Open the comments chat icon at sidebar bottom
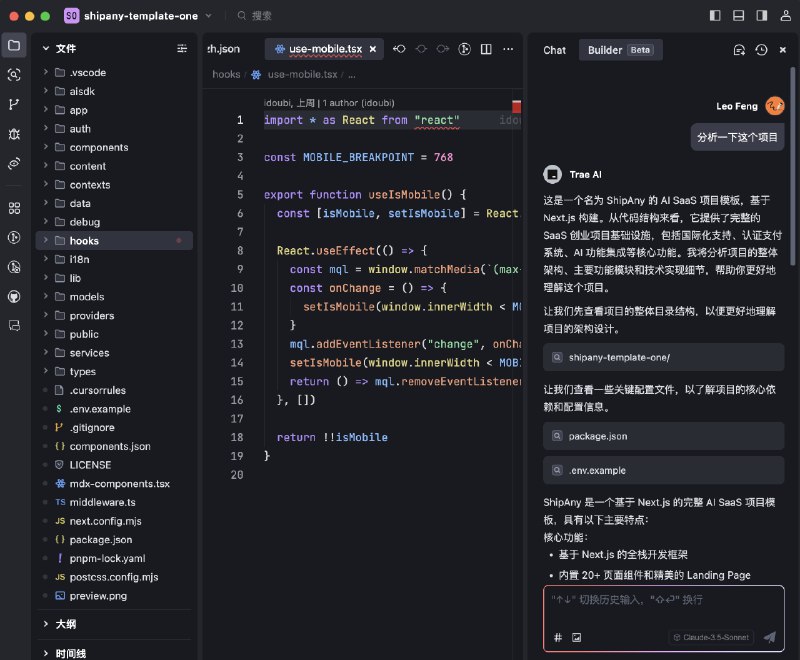This screenshot has width=800, height=660. coord(14,325)
